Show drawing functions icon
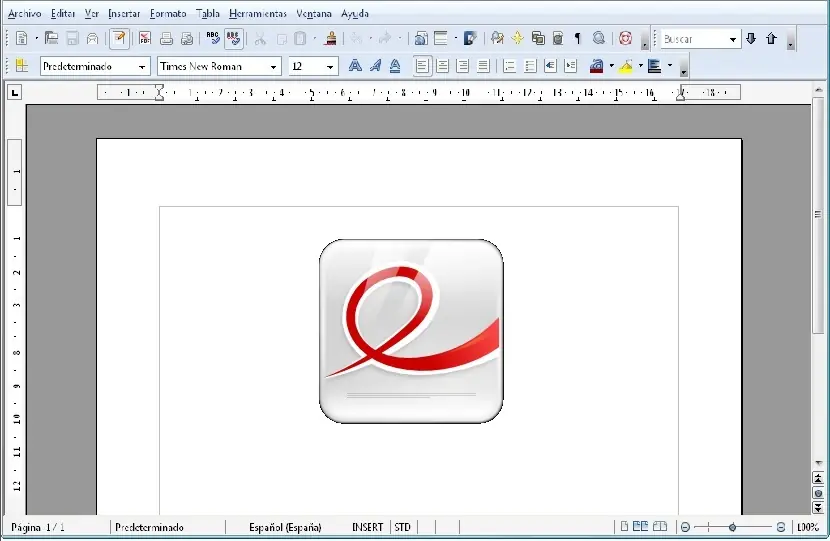This screenshot has height=541, width=830. click(470, 39)
